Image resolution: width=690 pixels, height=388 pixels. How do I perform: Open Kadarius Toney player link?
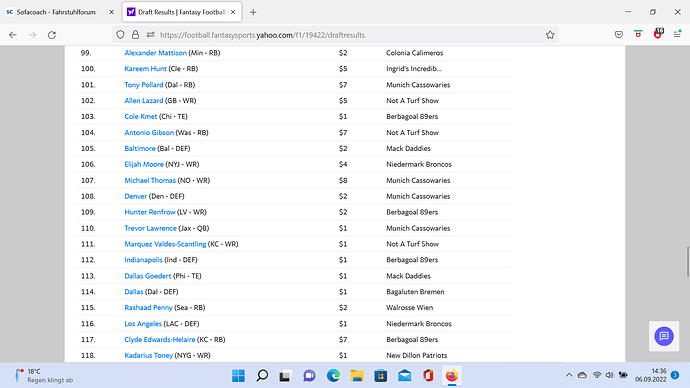[x=148, y=355]
